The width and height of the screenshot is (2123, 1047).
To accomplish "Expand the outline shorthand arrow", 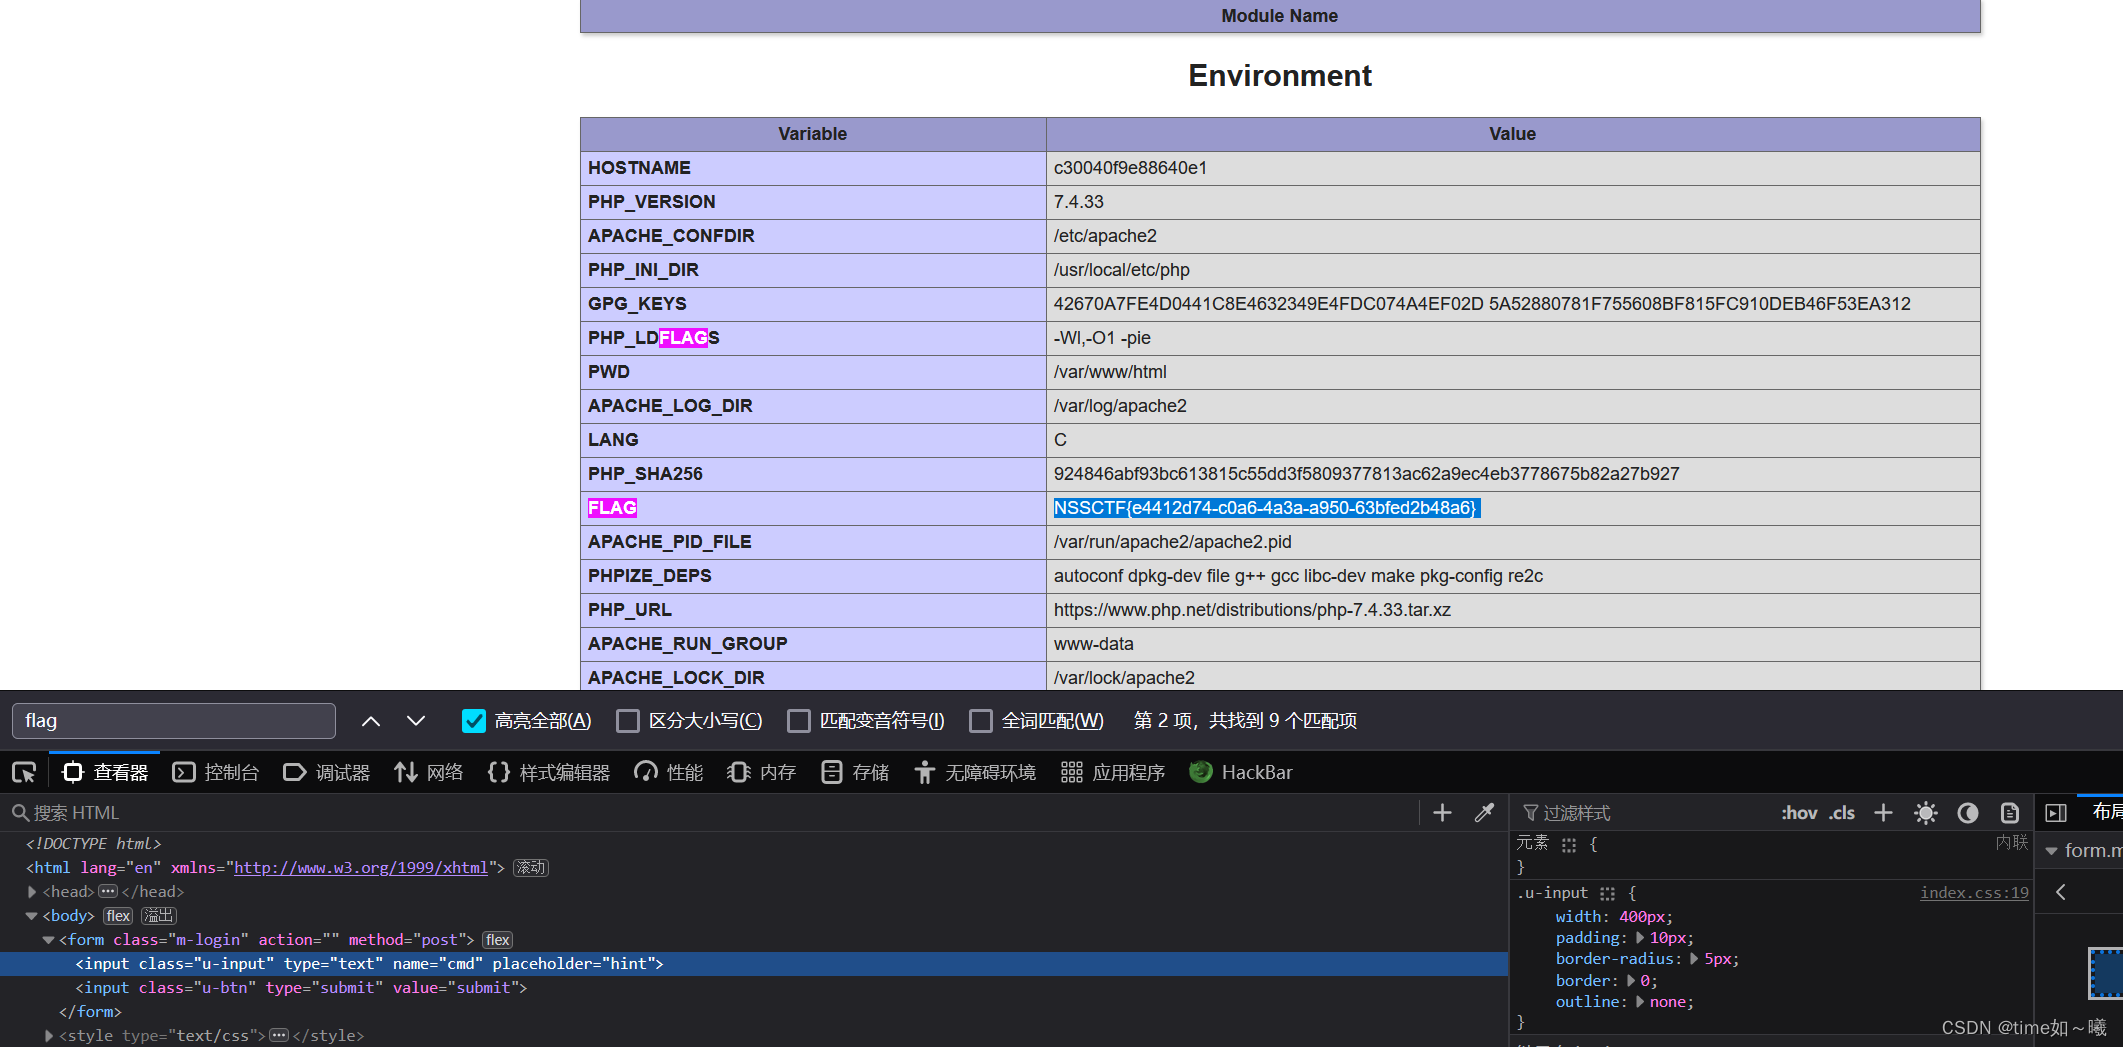I will click(x=1640, y=1002).
